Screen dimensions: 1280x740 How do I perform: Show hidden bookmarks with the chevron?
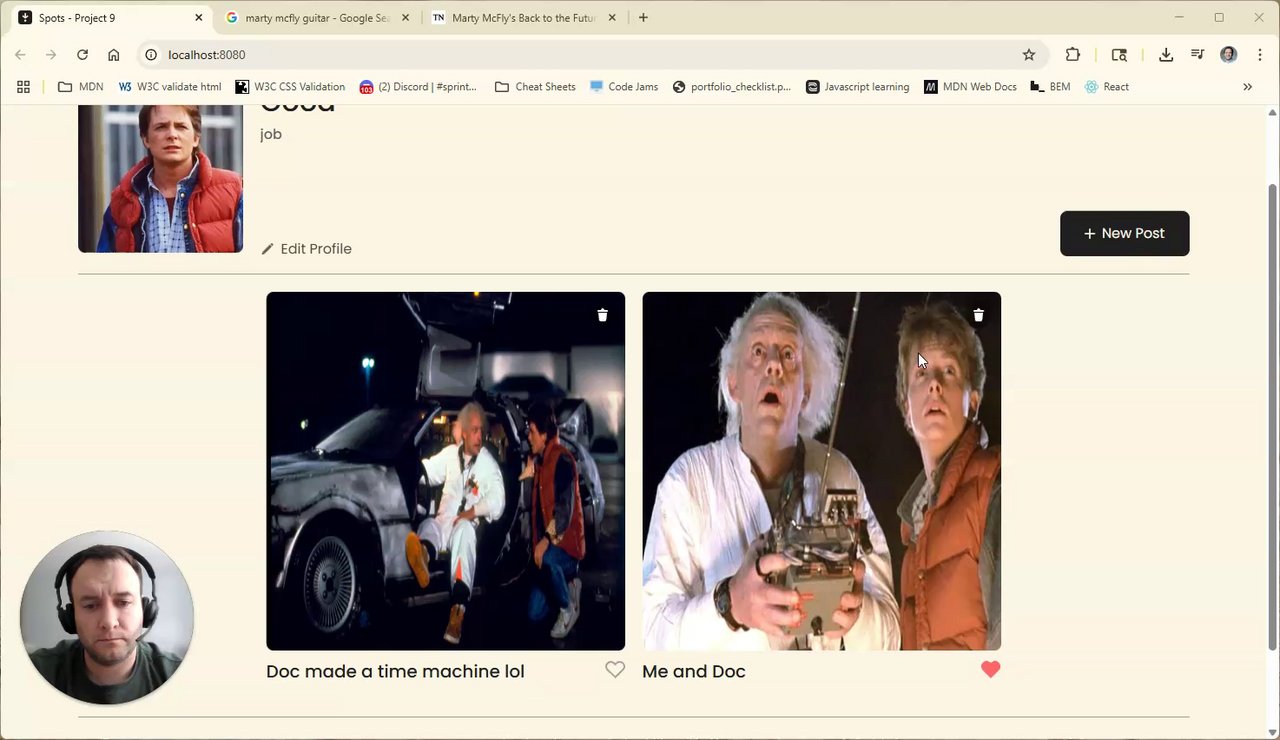(1247, 87)
